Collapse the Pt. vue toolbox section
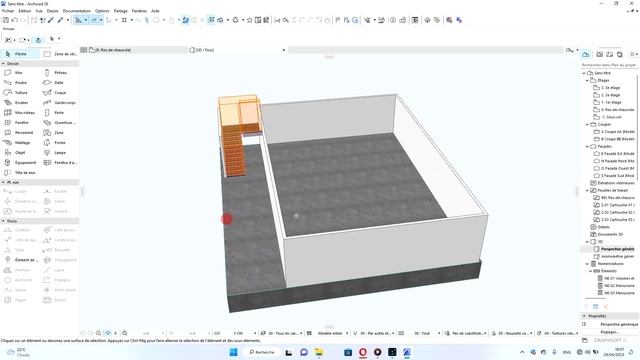This screenshot has width=640, height=360. 3,182
